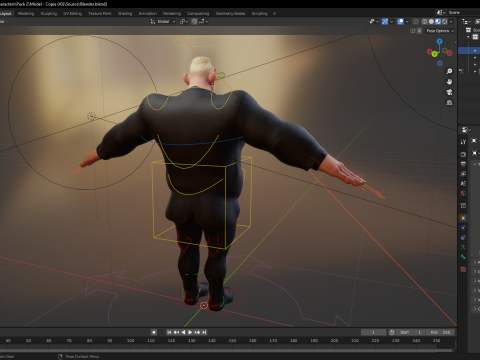Viewport: 480px width, 360px height.
Task: Open the object type visibility dropdown
Action: click(x=374, y=21)
